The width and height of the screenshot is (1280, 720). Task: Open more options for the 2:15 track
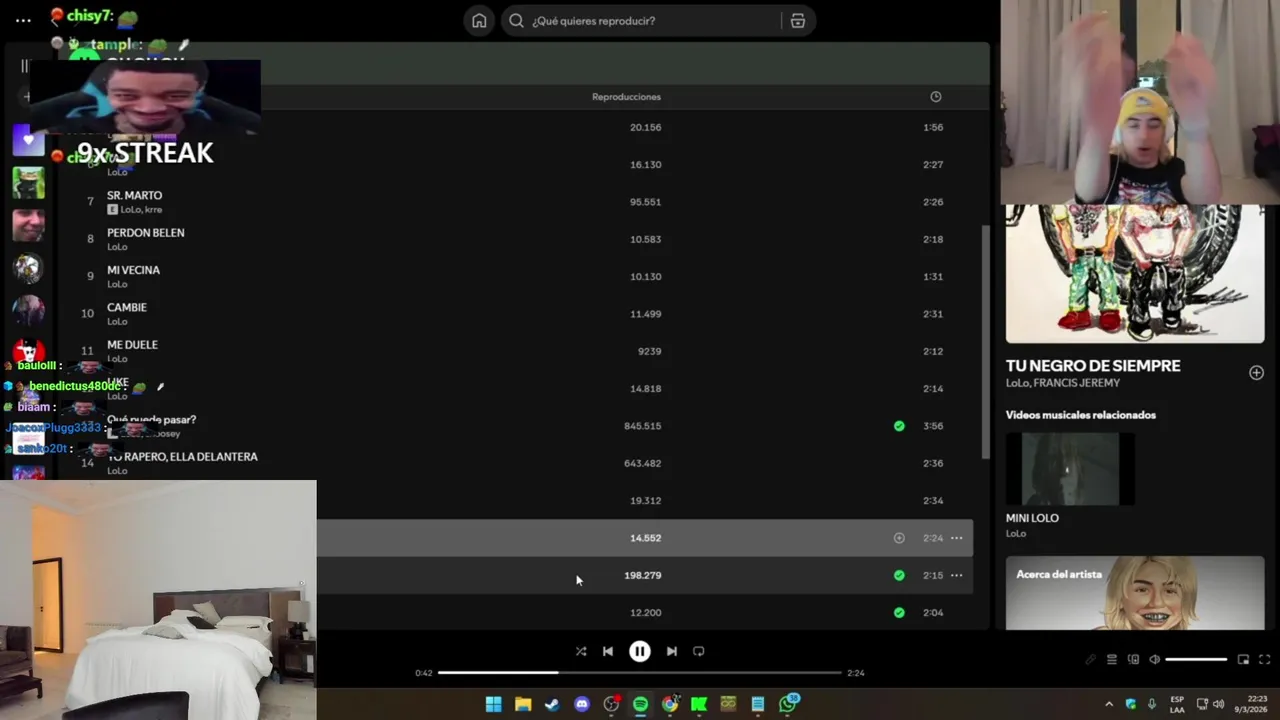click(x=956, y=575)
